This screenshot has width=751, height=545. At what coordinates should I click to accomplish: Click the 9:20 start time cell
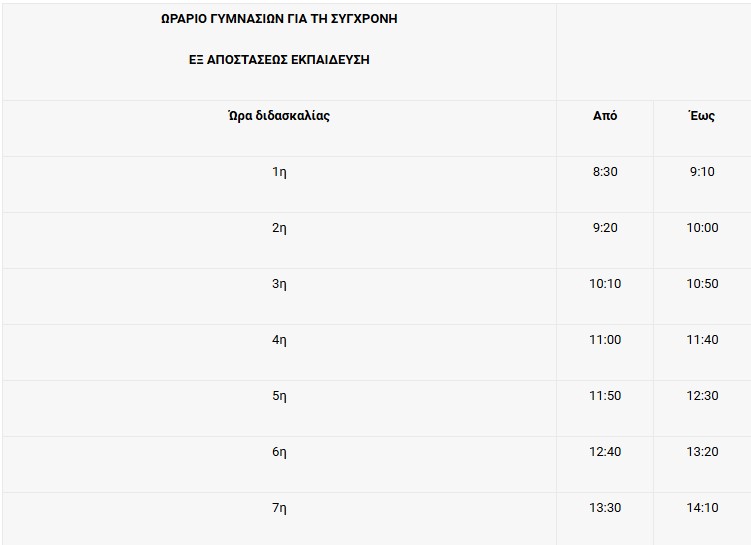(605, 228)
